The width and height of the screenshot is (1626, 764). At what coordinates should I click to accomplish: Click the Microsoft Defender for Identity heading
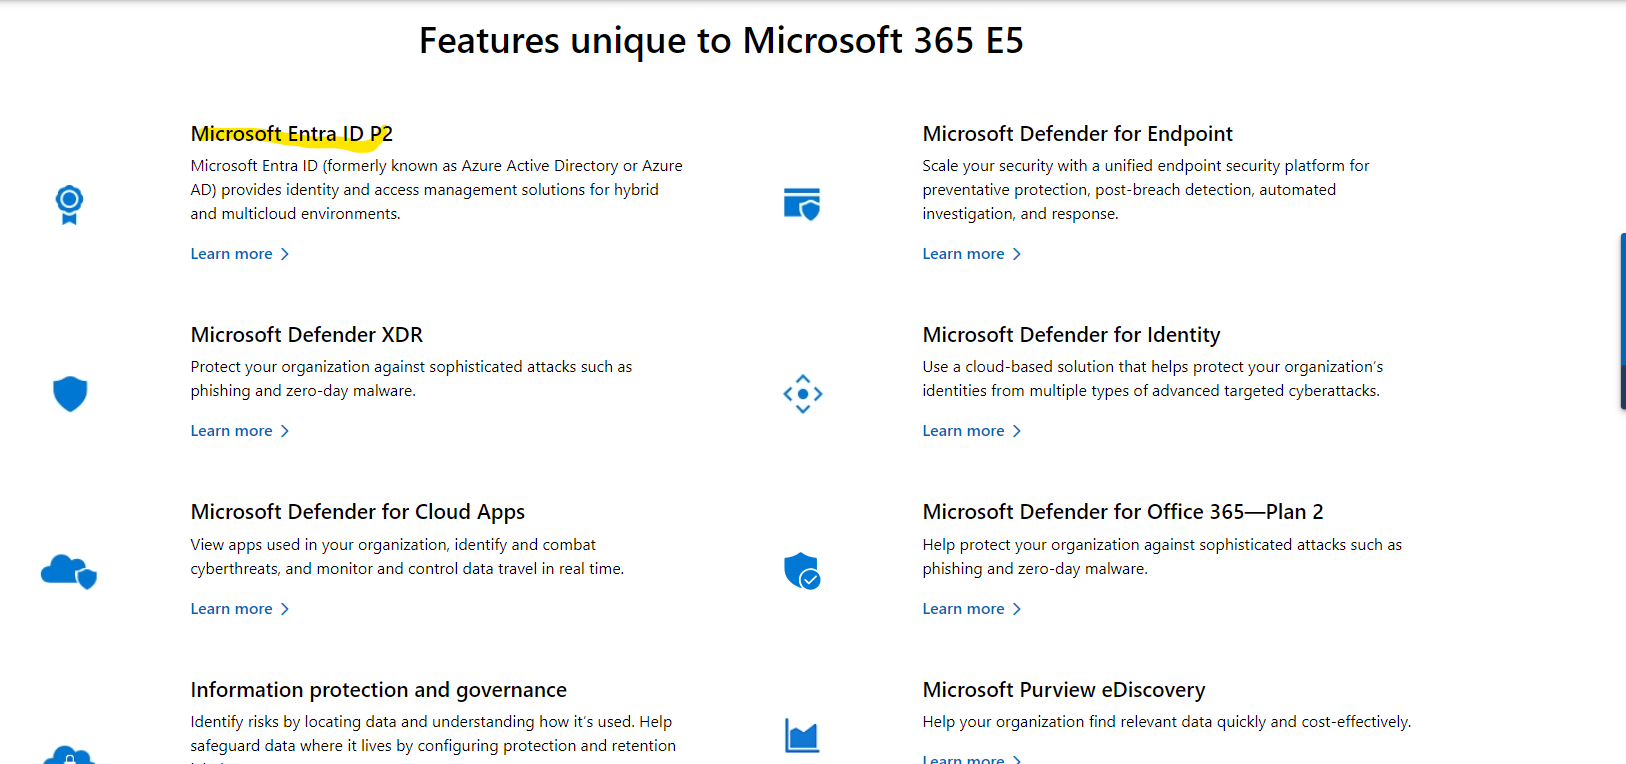(1071, 335)
